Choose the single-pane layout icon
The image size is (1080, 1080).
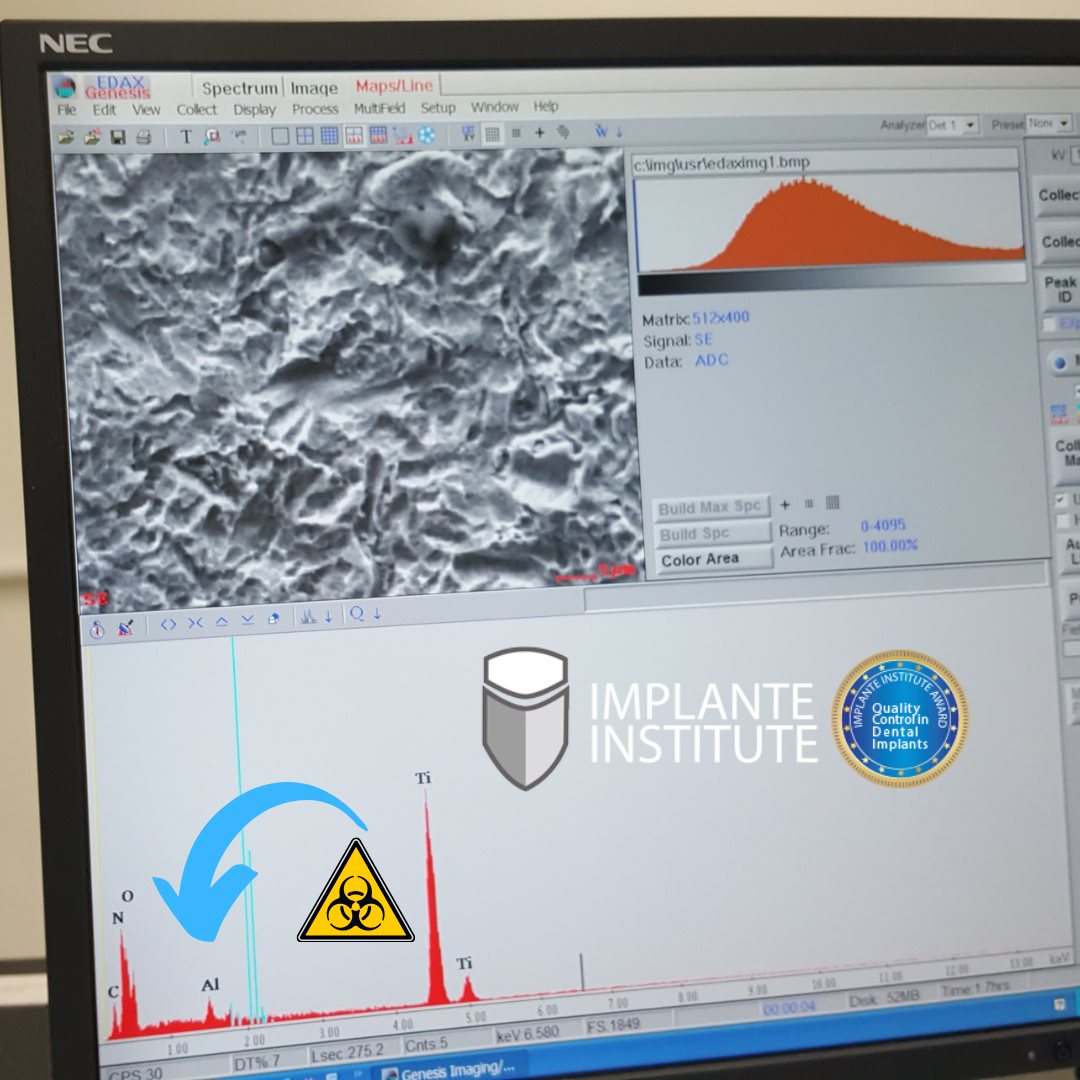point(280,136)
